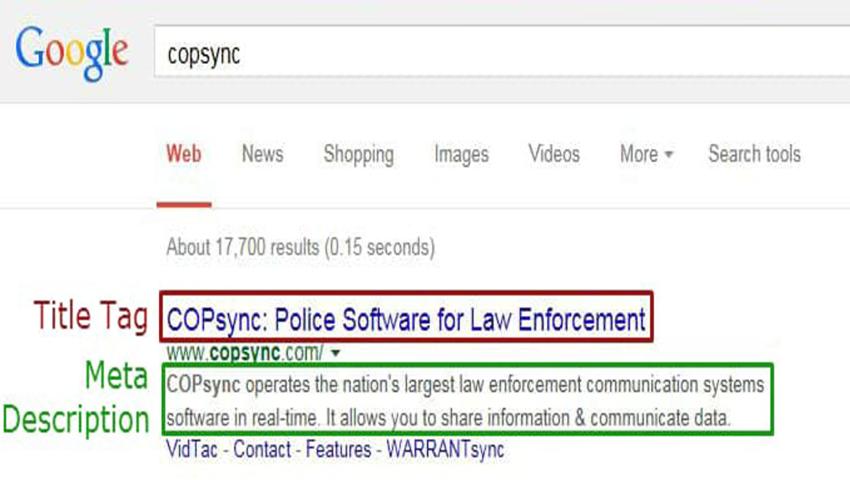Screen dimensions: 850x480
Task: Open the Shopping tab
Action: coord(359,155)
